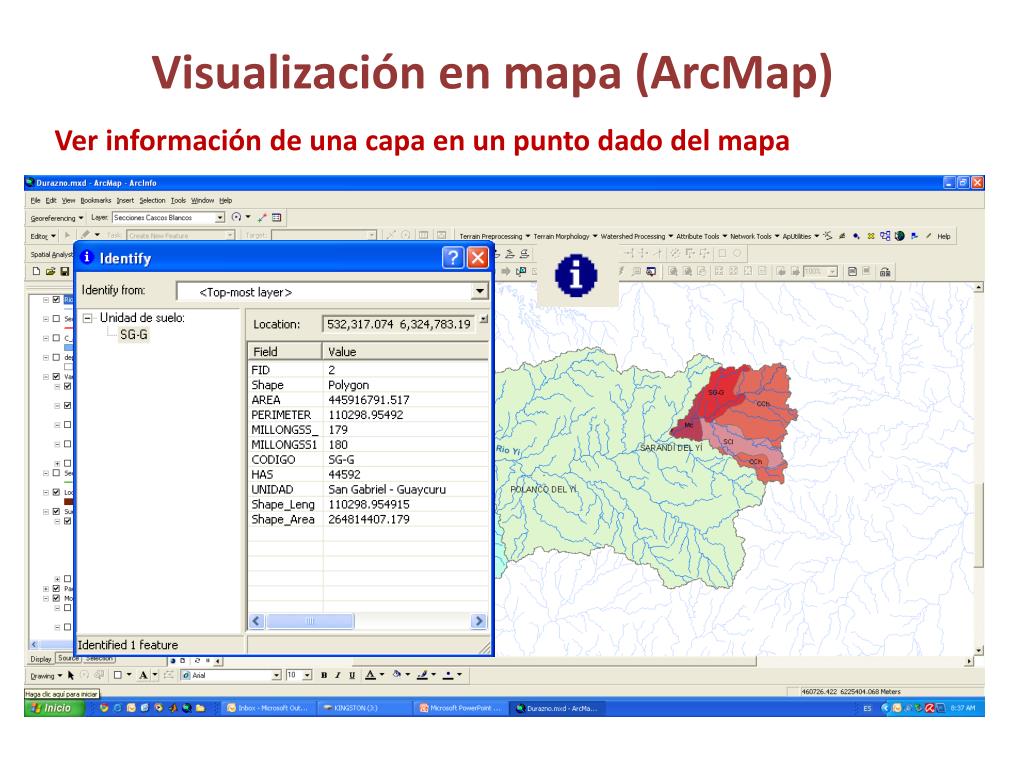Open the File menu
The height and width of the screenshot is (768, 1024).
pyautogui.click(x=35, y=200)
